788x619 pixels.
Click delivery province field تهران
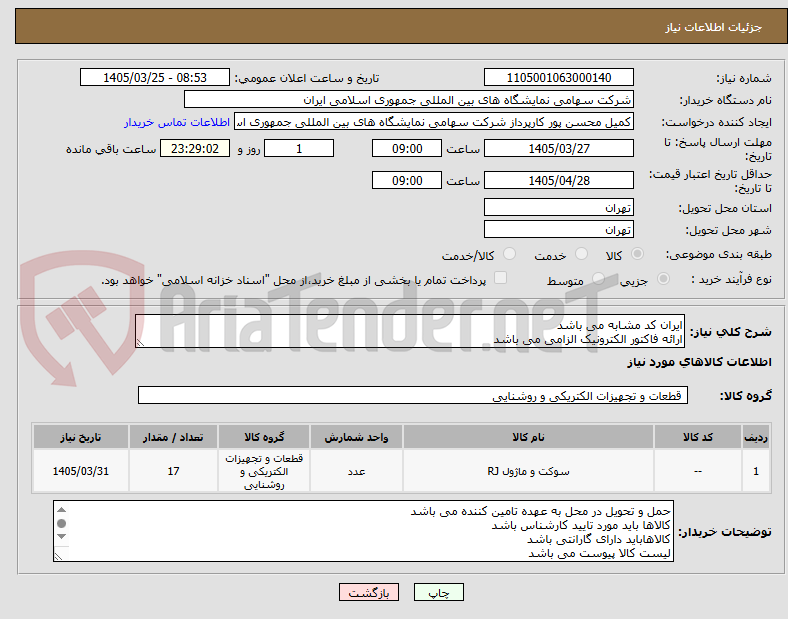(558, 207)
